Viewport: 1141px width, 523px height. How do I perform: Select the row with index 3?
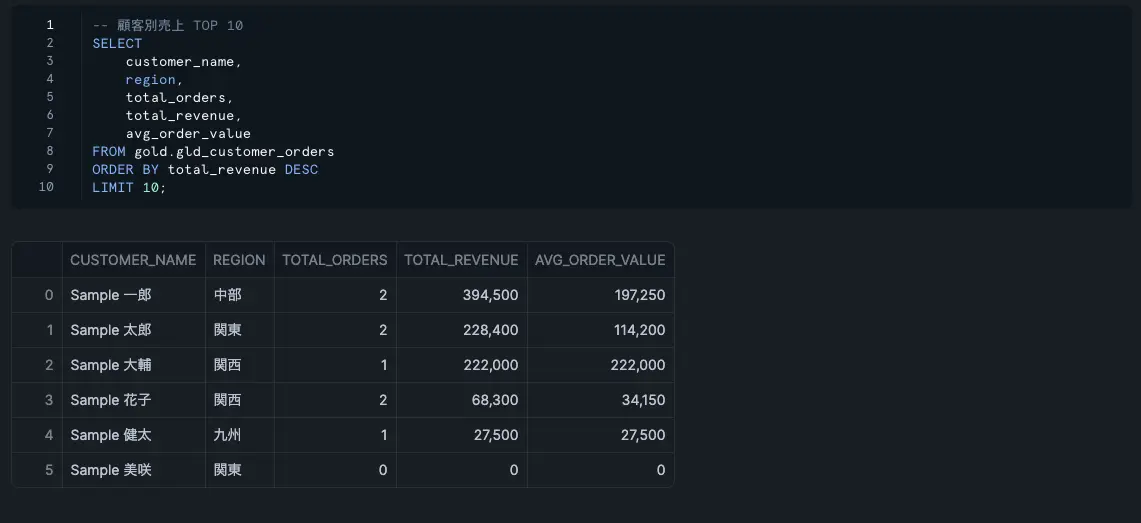[x=37, y=400]
